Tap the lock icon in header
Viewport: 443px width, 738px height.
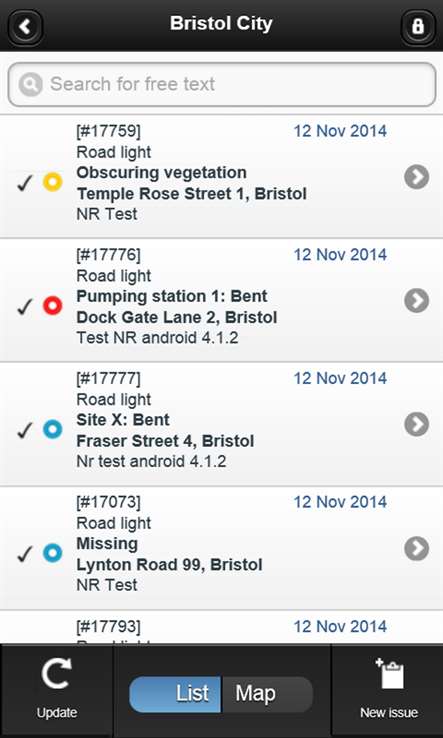tap(418, 26)
